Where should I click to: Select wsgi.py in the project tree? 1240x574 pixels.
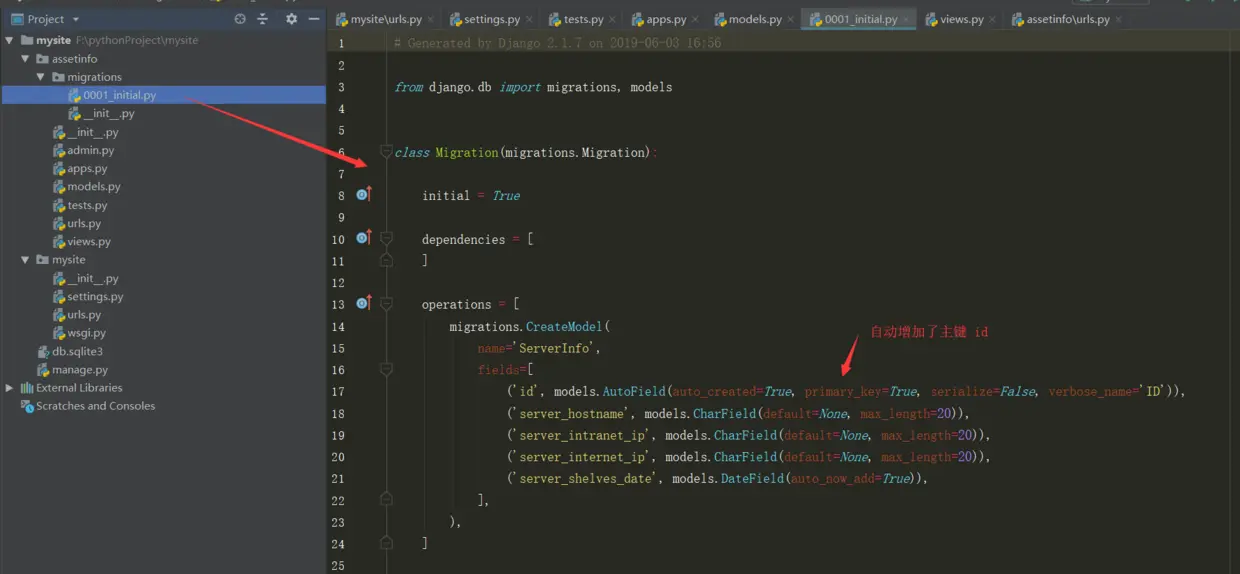click(86, 333)
